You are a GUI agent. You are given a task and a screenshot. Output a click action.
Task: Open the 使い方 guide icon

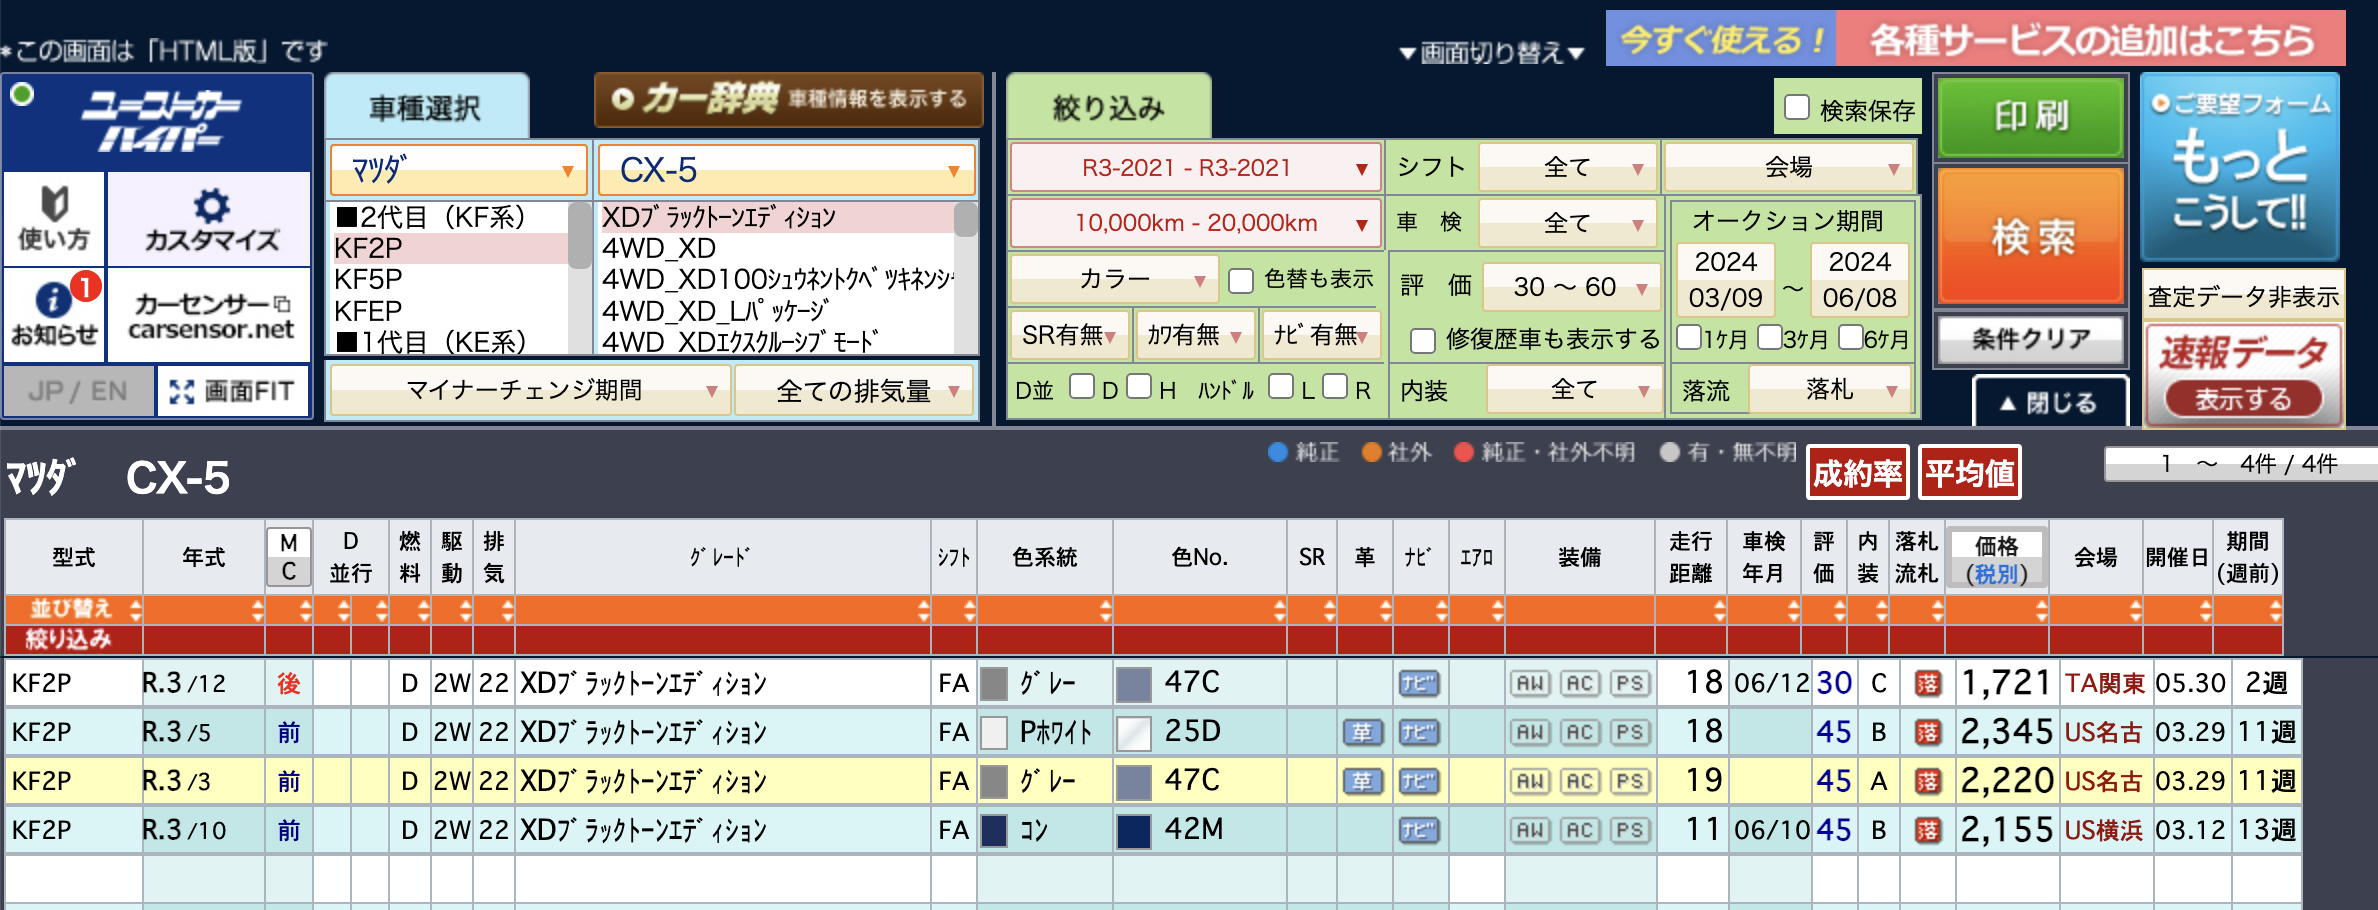(x=54, y=218)
